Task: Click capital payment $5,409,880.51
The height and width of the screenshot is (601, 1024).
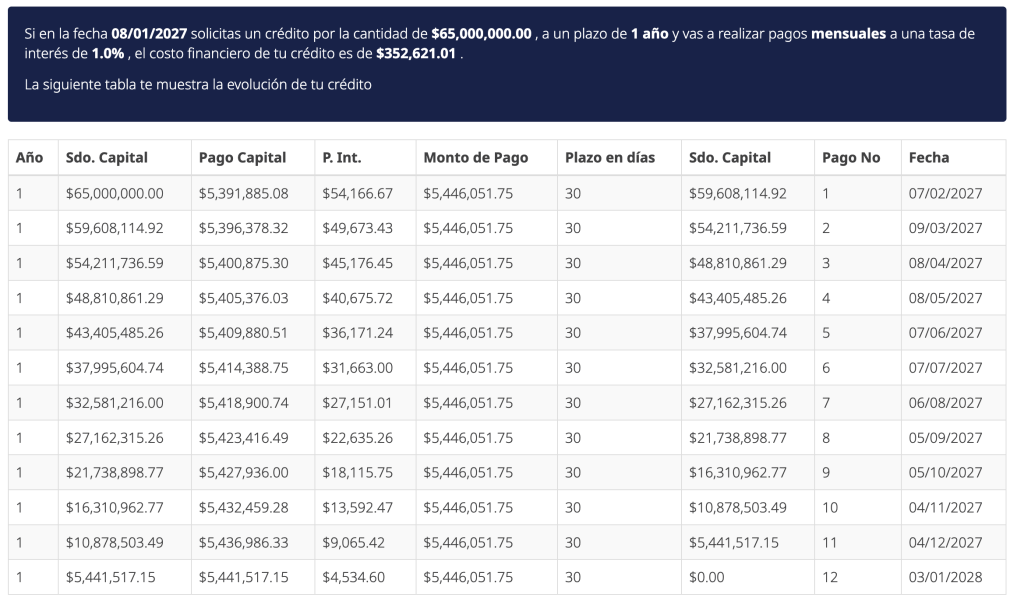Action: pyautogui.click(x=244, y=333)
